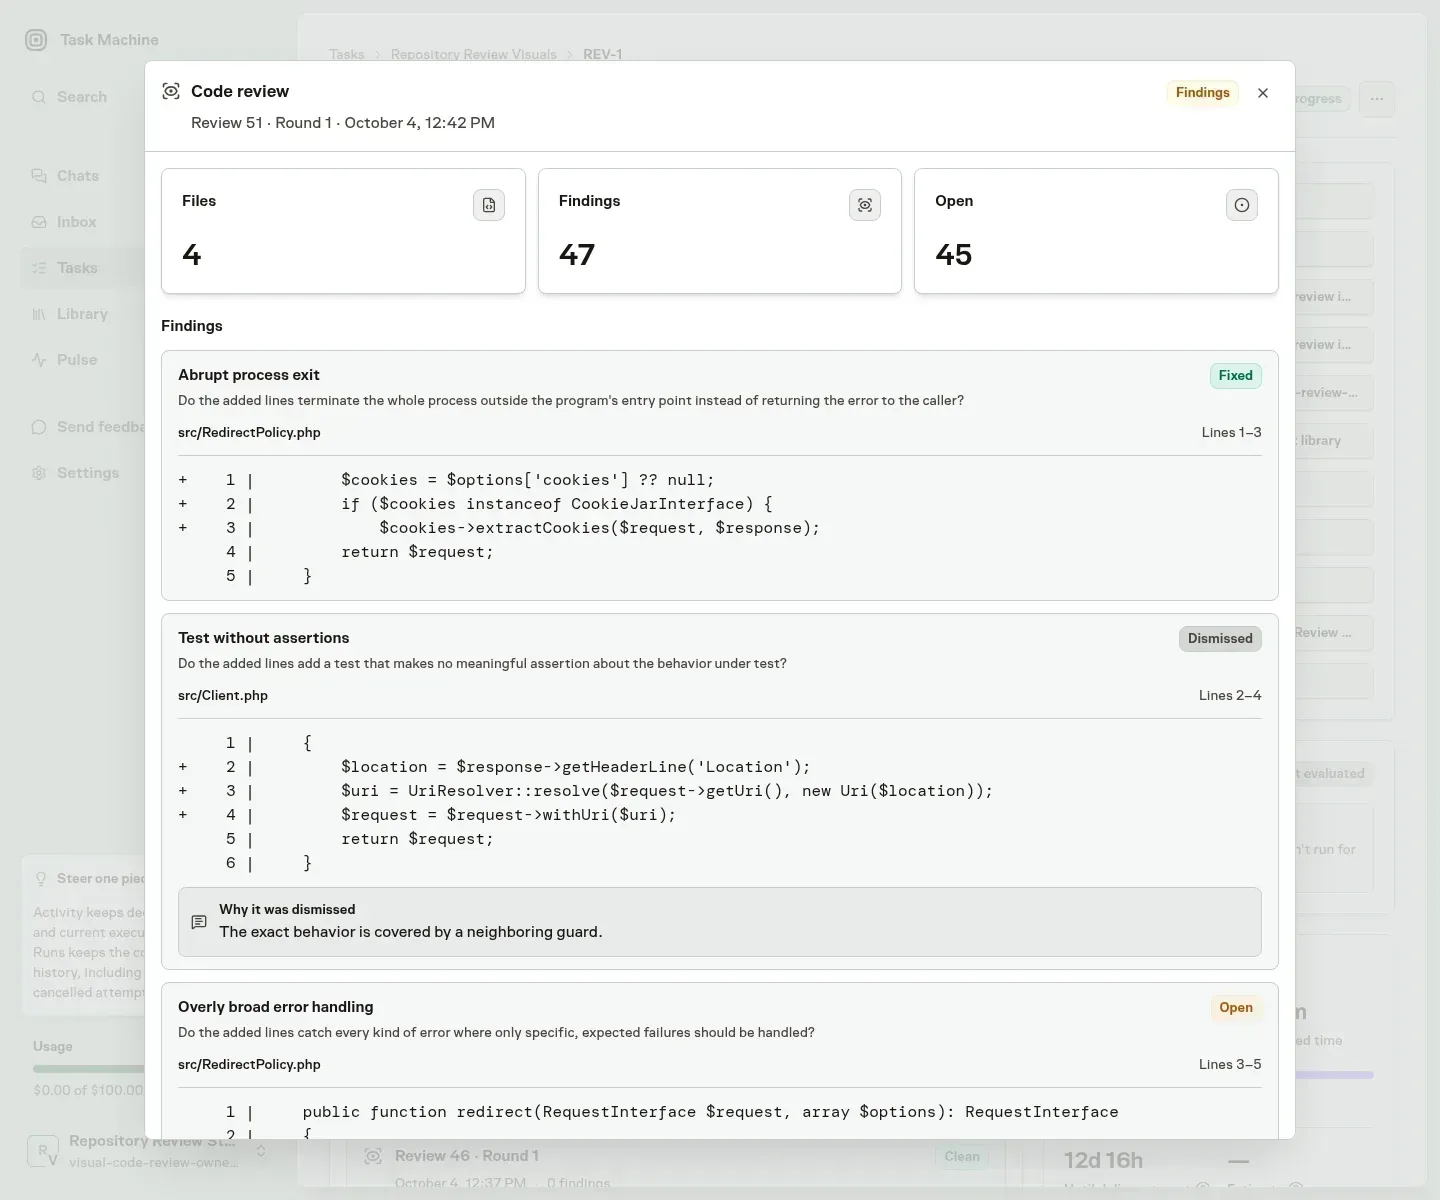Click the Send feedback icon in sidebar
The width and height of the screenshot is (1440, 1200).
(39, 427)
